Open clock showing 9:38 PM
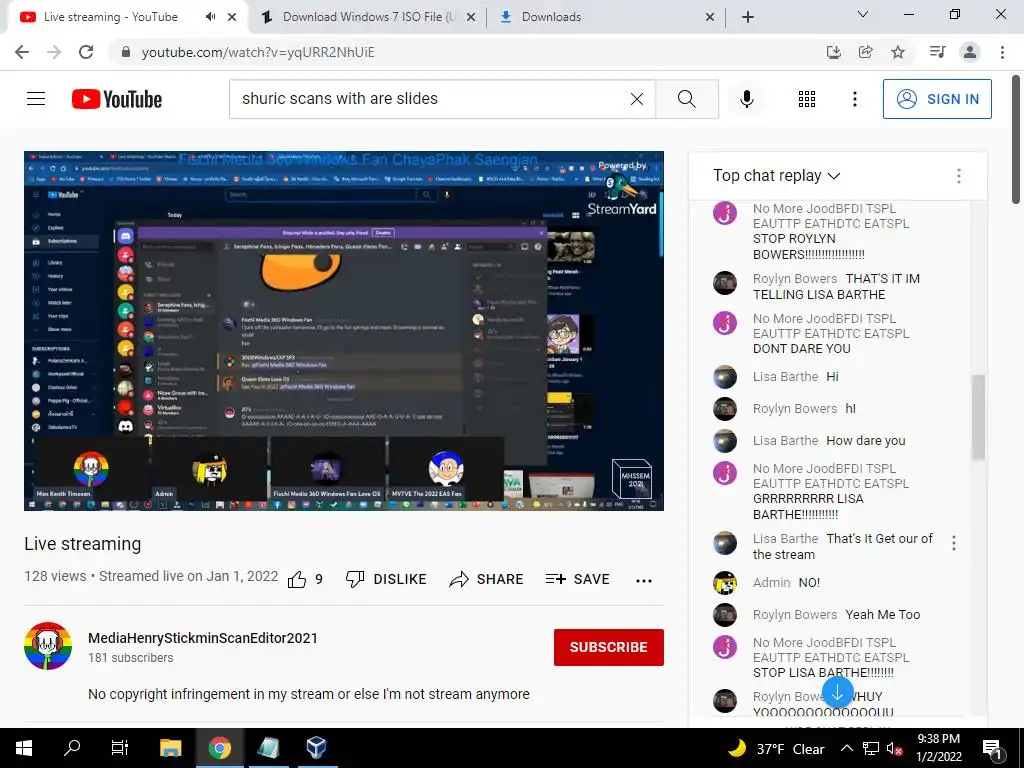The image size is (1024, 768). point(938,748)
